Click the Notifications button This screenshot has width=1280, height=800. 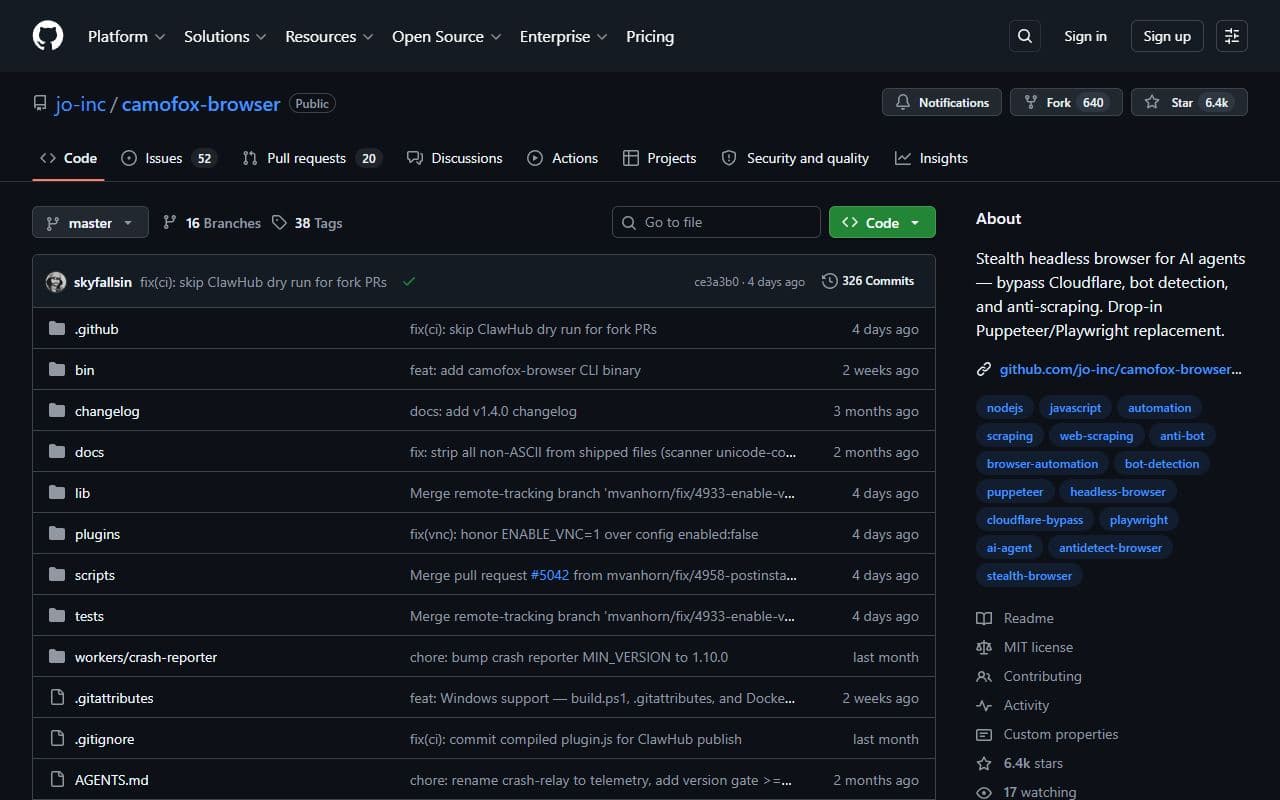(942, 102)
